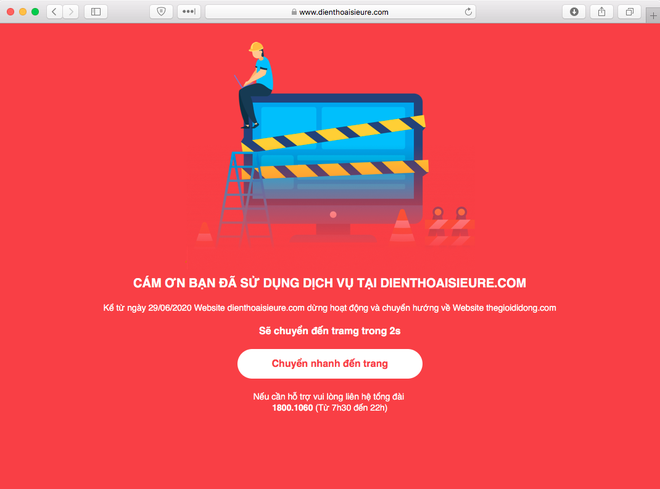Open a new tab with the plus button
Image resolution: width=660 pixels, height=489 pixels.
point(653,16)
